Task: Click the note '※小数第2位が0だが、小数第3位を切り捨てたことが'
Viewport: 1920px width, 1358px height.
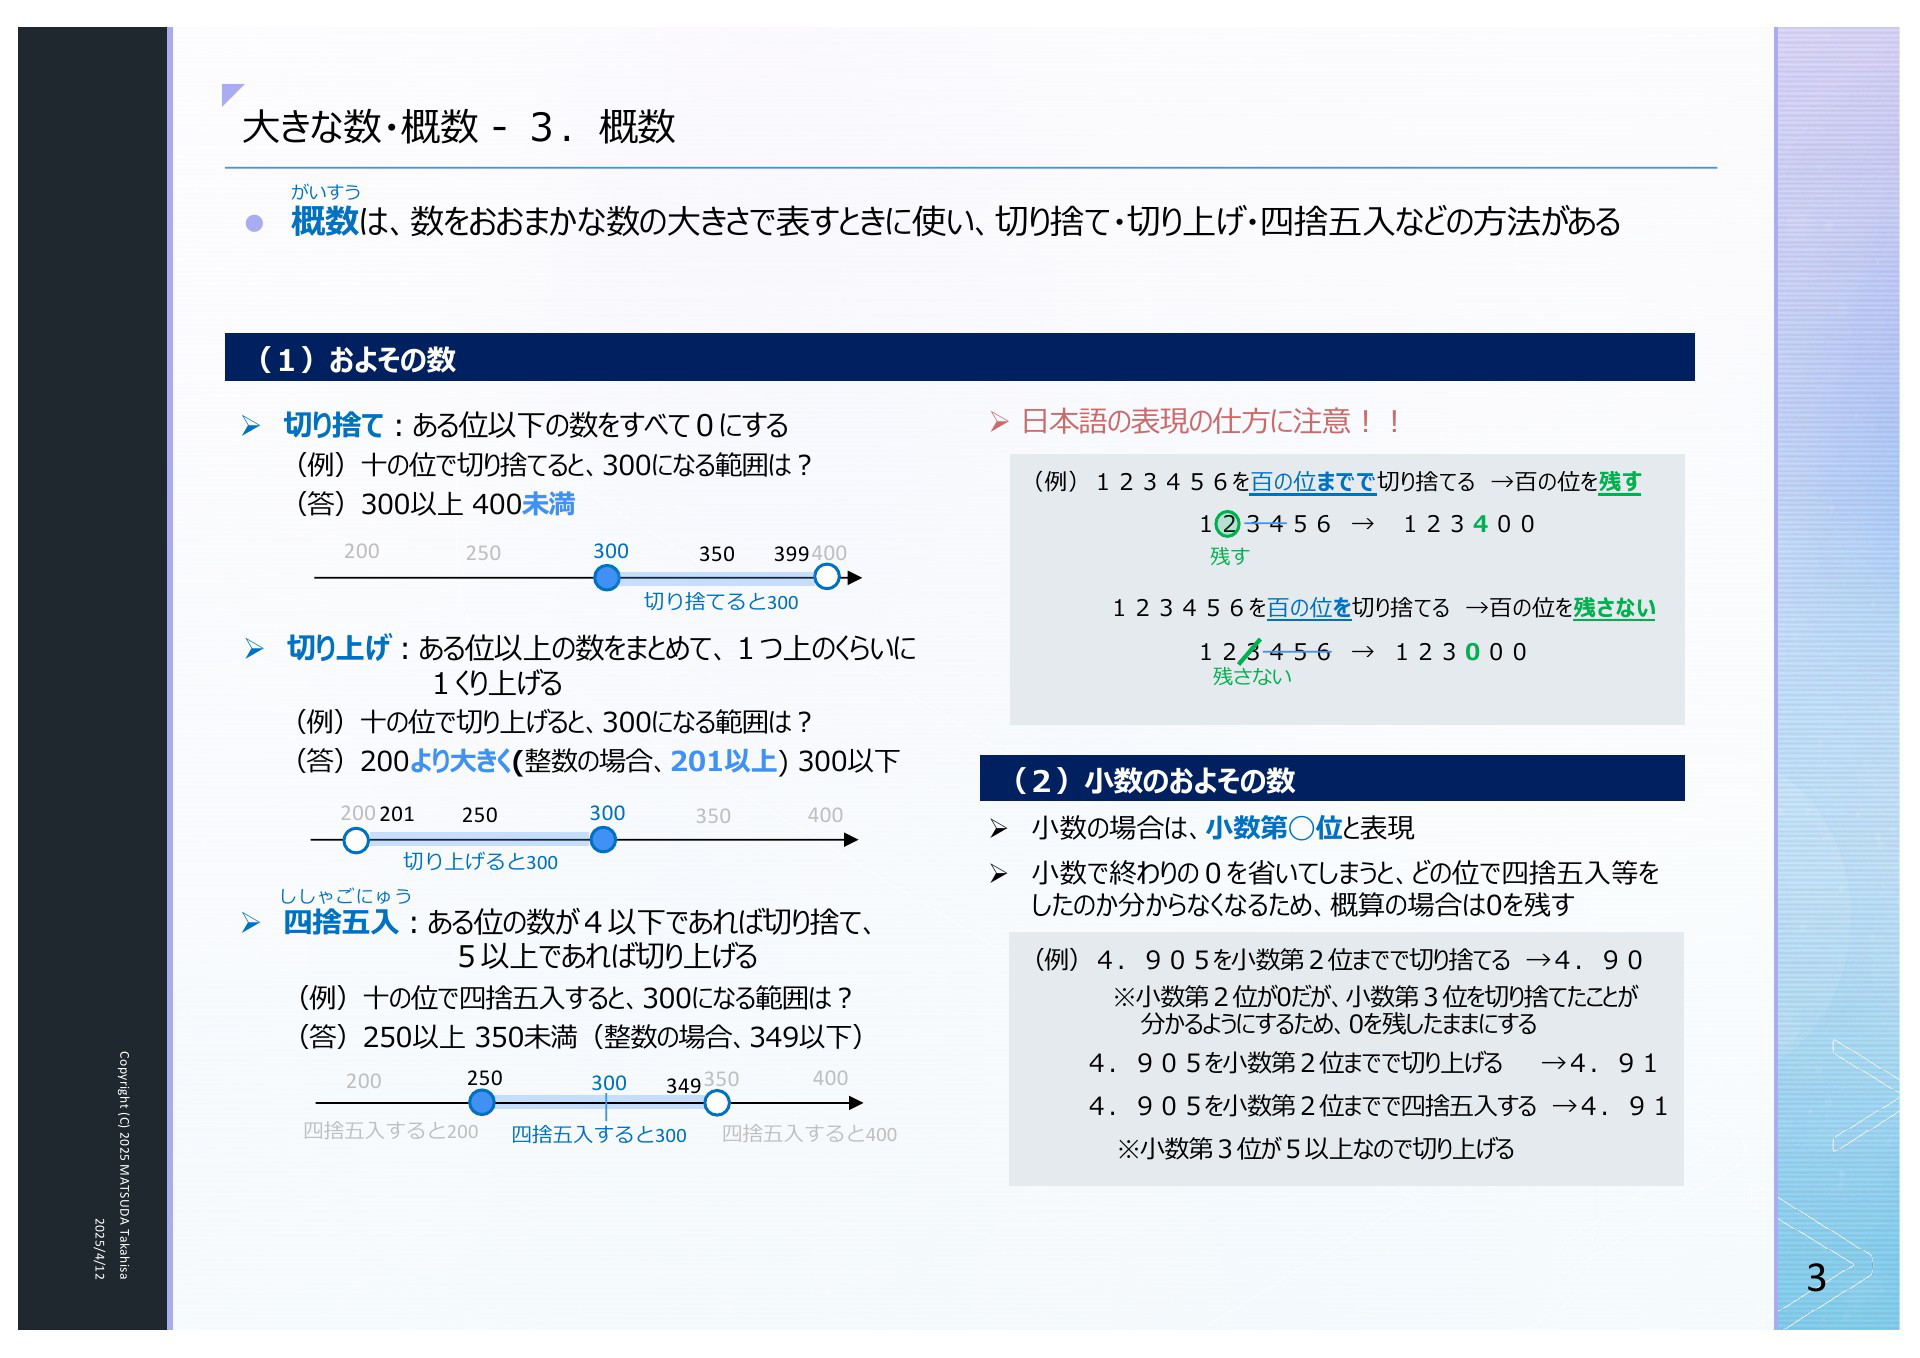Action: (x=1376, y=996)
